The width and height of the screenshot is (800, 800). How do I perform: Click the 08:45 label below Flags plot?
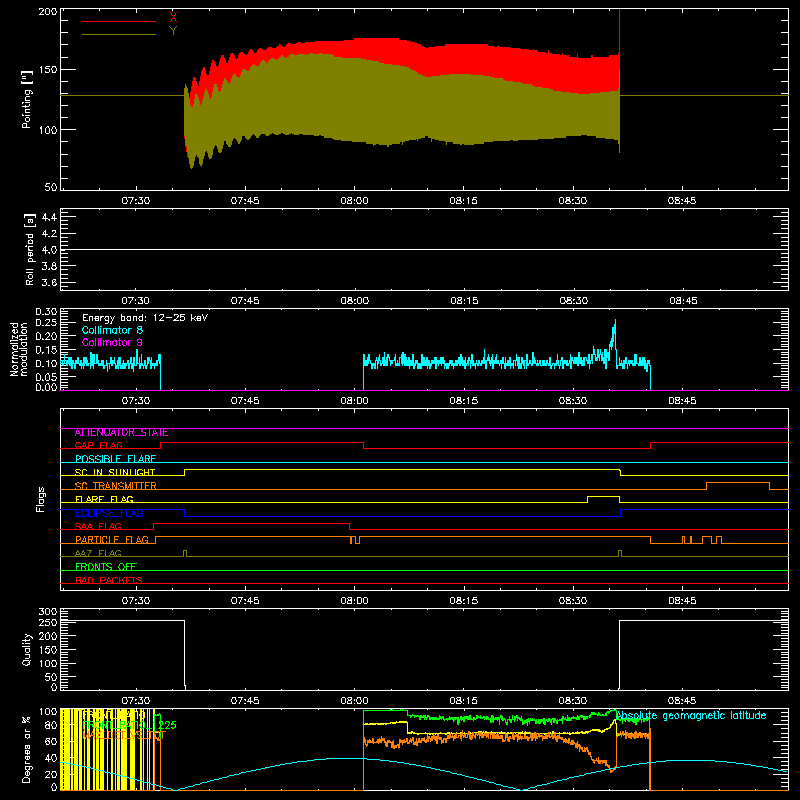[682, 601]
